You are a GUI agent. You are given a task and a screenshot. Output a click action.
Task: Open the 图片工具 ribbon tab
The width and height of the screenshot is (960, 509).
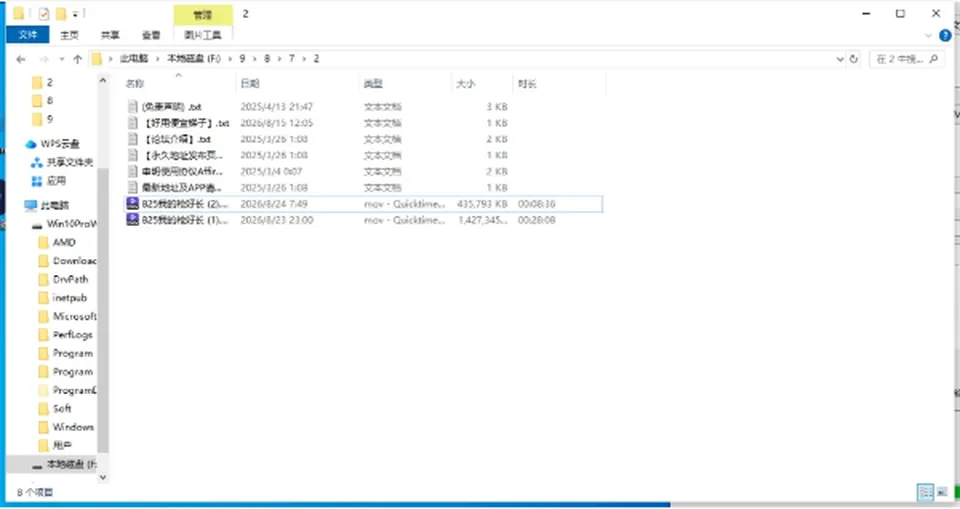coord(203,35)
